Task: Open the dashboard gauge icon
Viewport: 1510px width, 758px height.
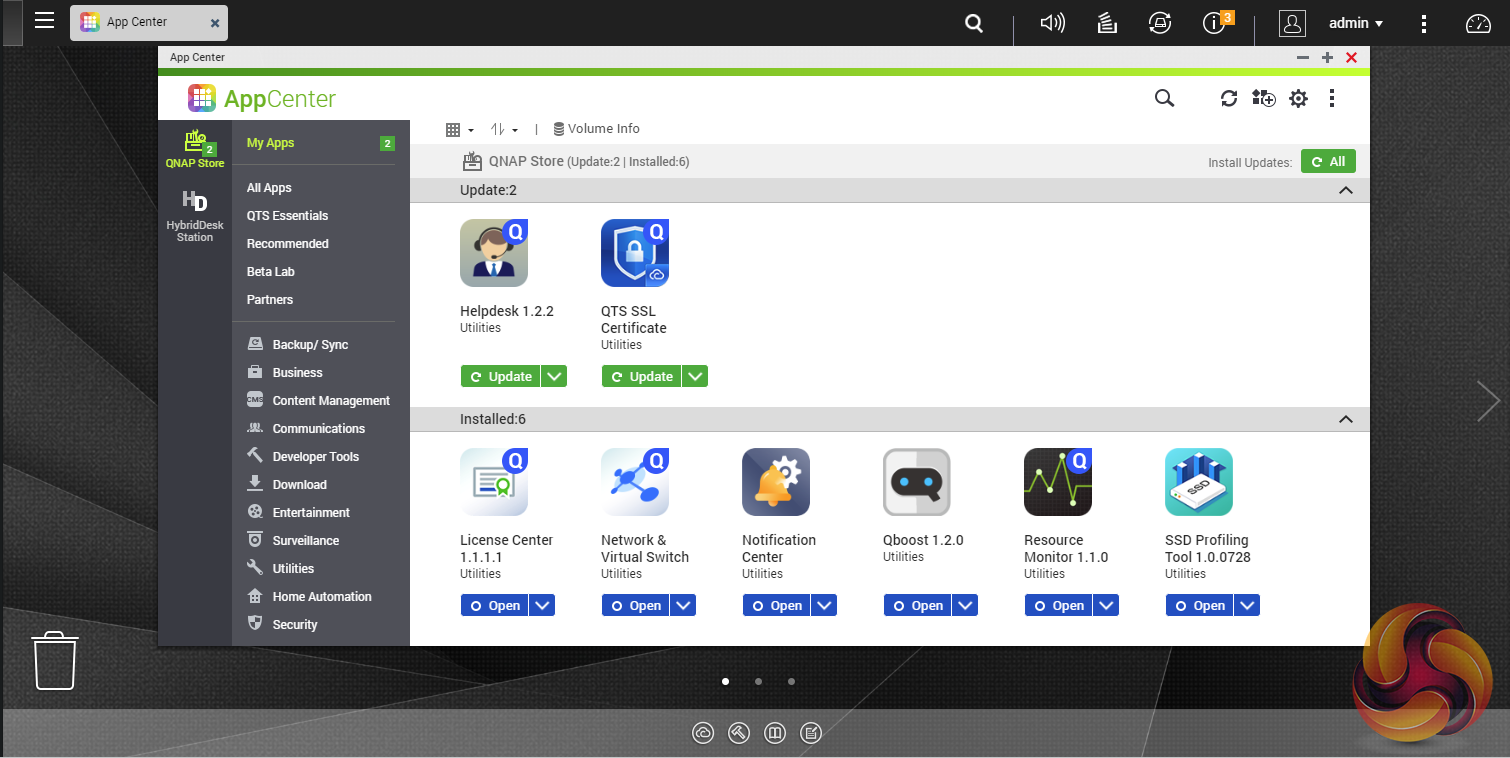Action: pyautogui.click(x=1478, y=24)
